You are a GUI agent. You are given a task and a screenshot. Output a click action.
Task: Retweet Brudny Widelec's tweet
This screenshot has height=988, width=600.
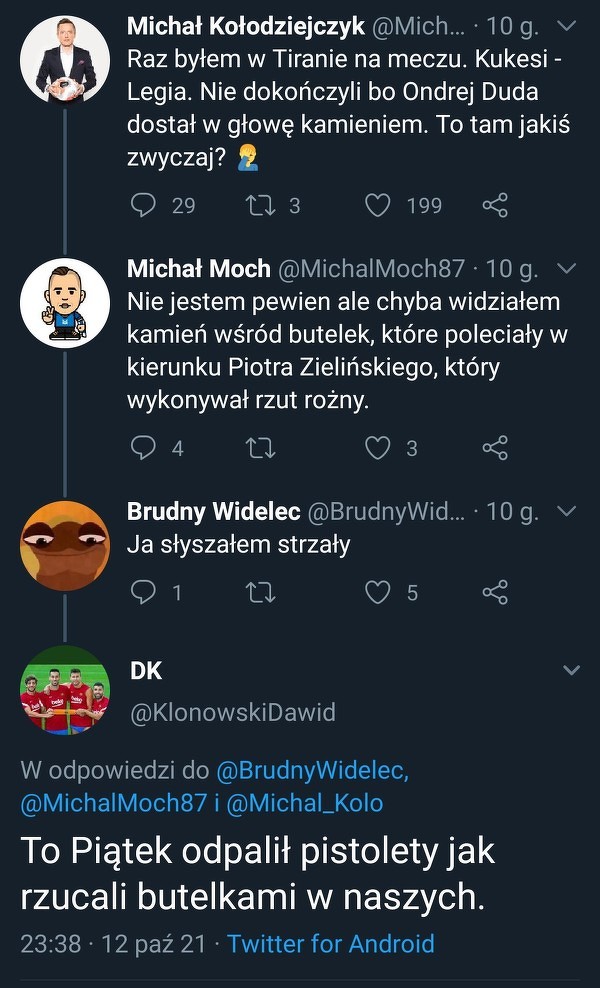click(x=261, y=593)
